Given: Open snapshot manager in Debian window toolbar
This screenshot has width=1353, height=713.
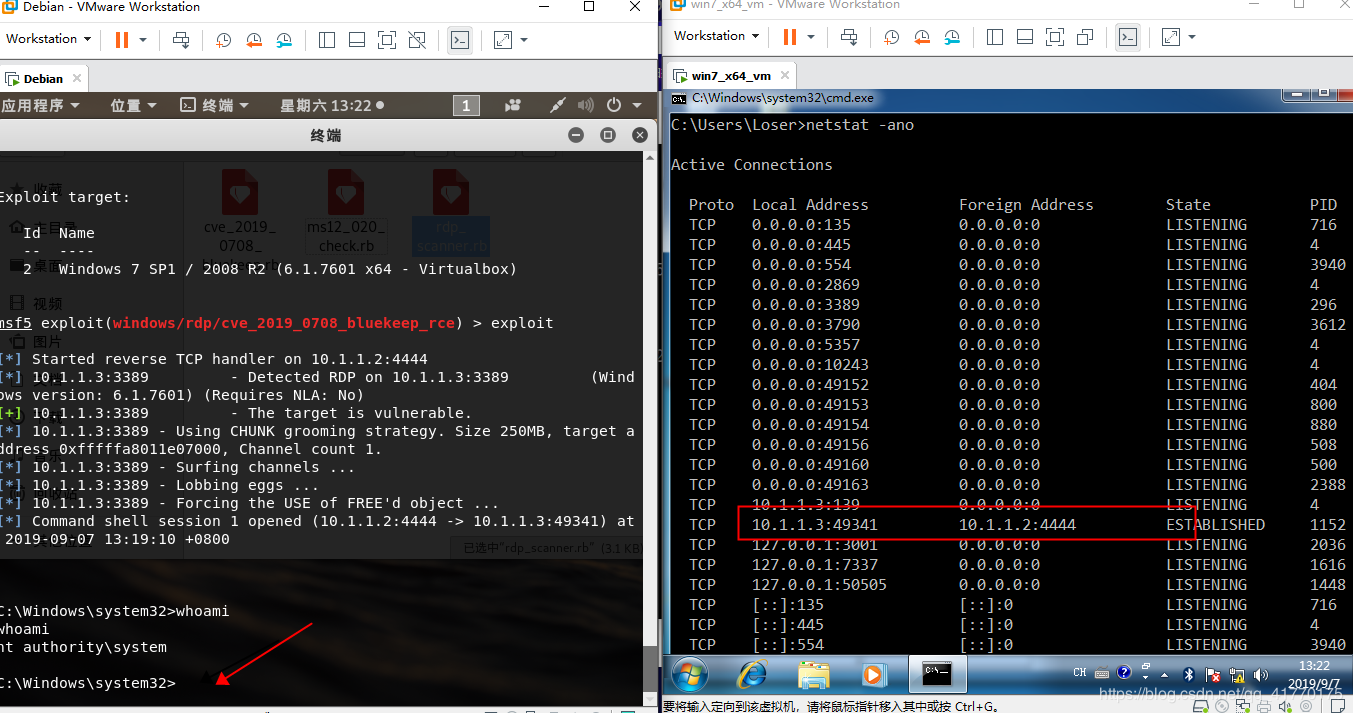Looking at the screenshot, I should (285, 40).
